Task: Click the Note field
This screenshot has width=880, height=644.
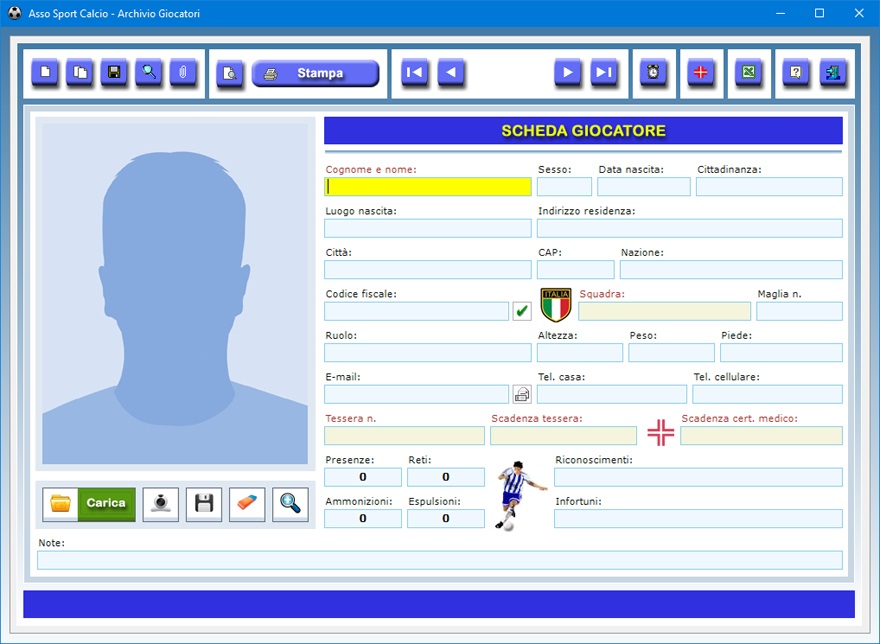Action: click(440, 560)
